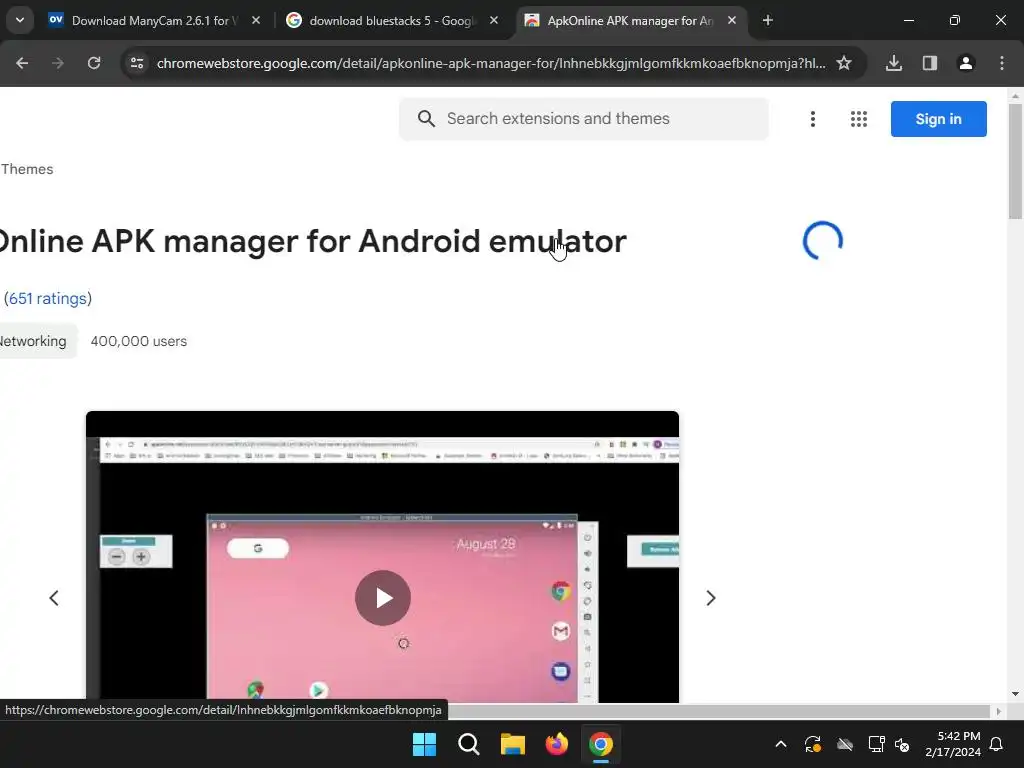Show hidden system tray icons
The width and height of the screenshot is (1024, 768).
tap(780, 744)
